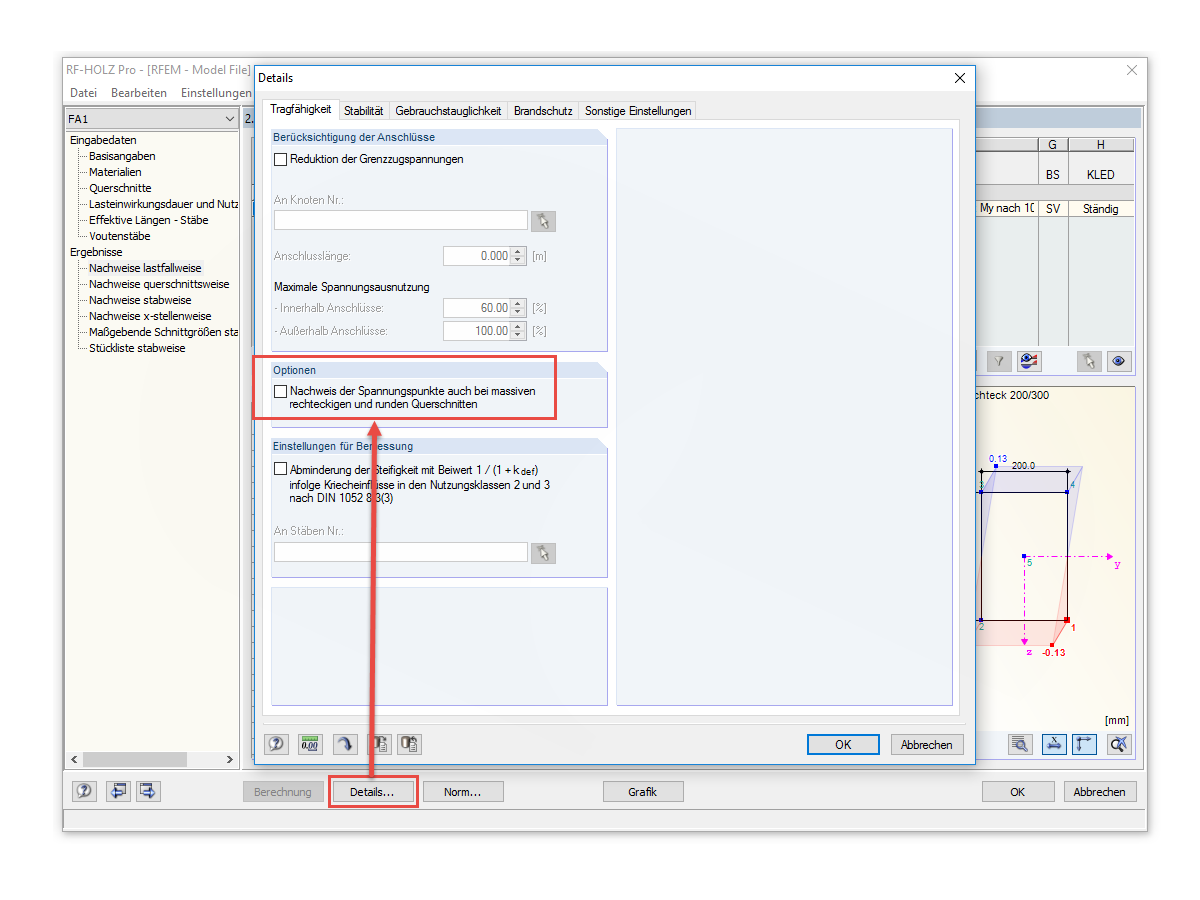Click the Details... button

[x=372, y=792]
